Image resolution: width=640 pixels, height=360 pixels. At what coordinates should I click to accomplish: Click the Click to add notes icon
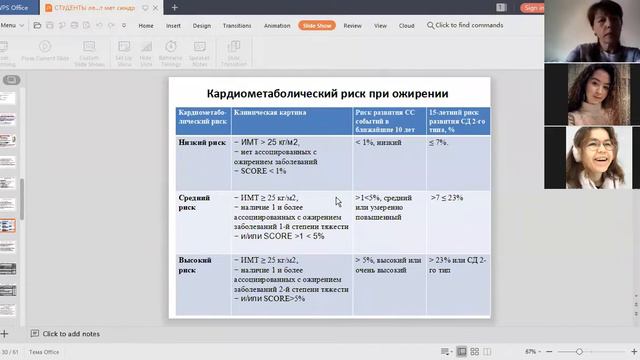click(x=35, y=333)
